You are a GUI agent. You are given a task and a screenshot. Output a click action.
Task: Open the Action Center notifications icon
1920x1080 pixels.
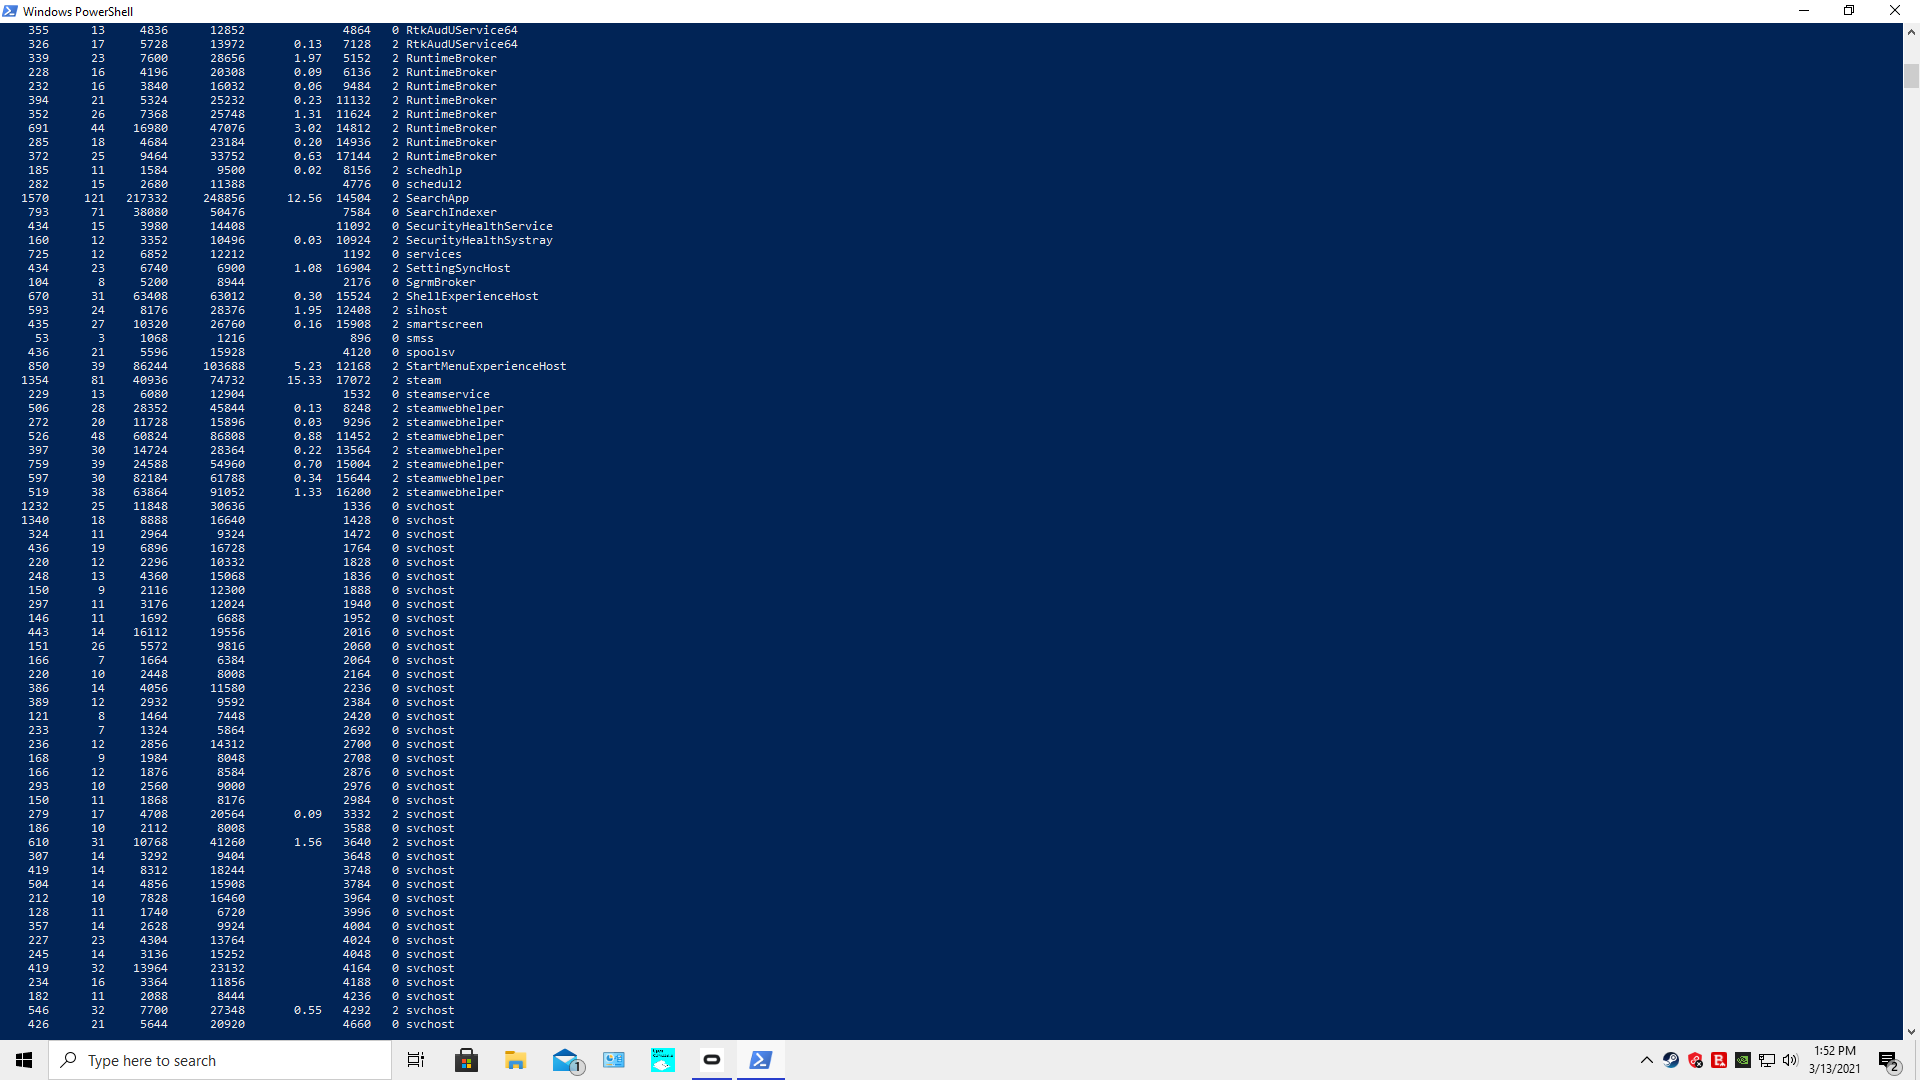pyautogui.click(x=1888, y=1060)
